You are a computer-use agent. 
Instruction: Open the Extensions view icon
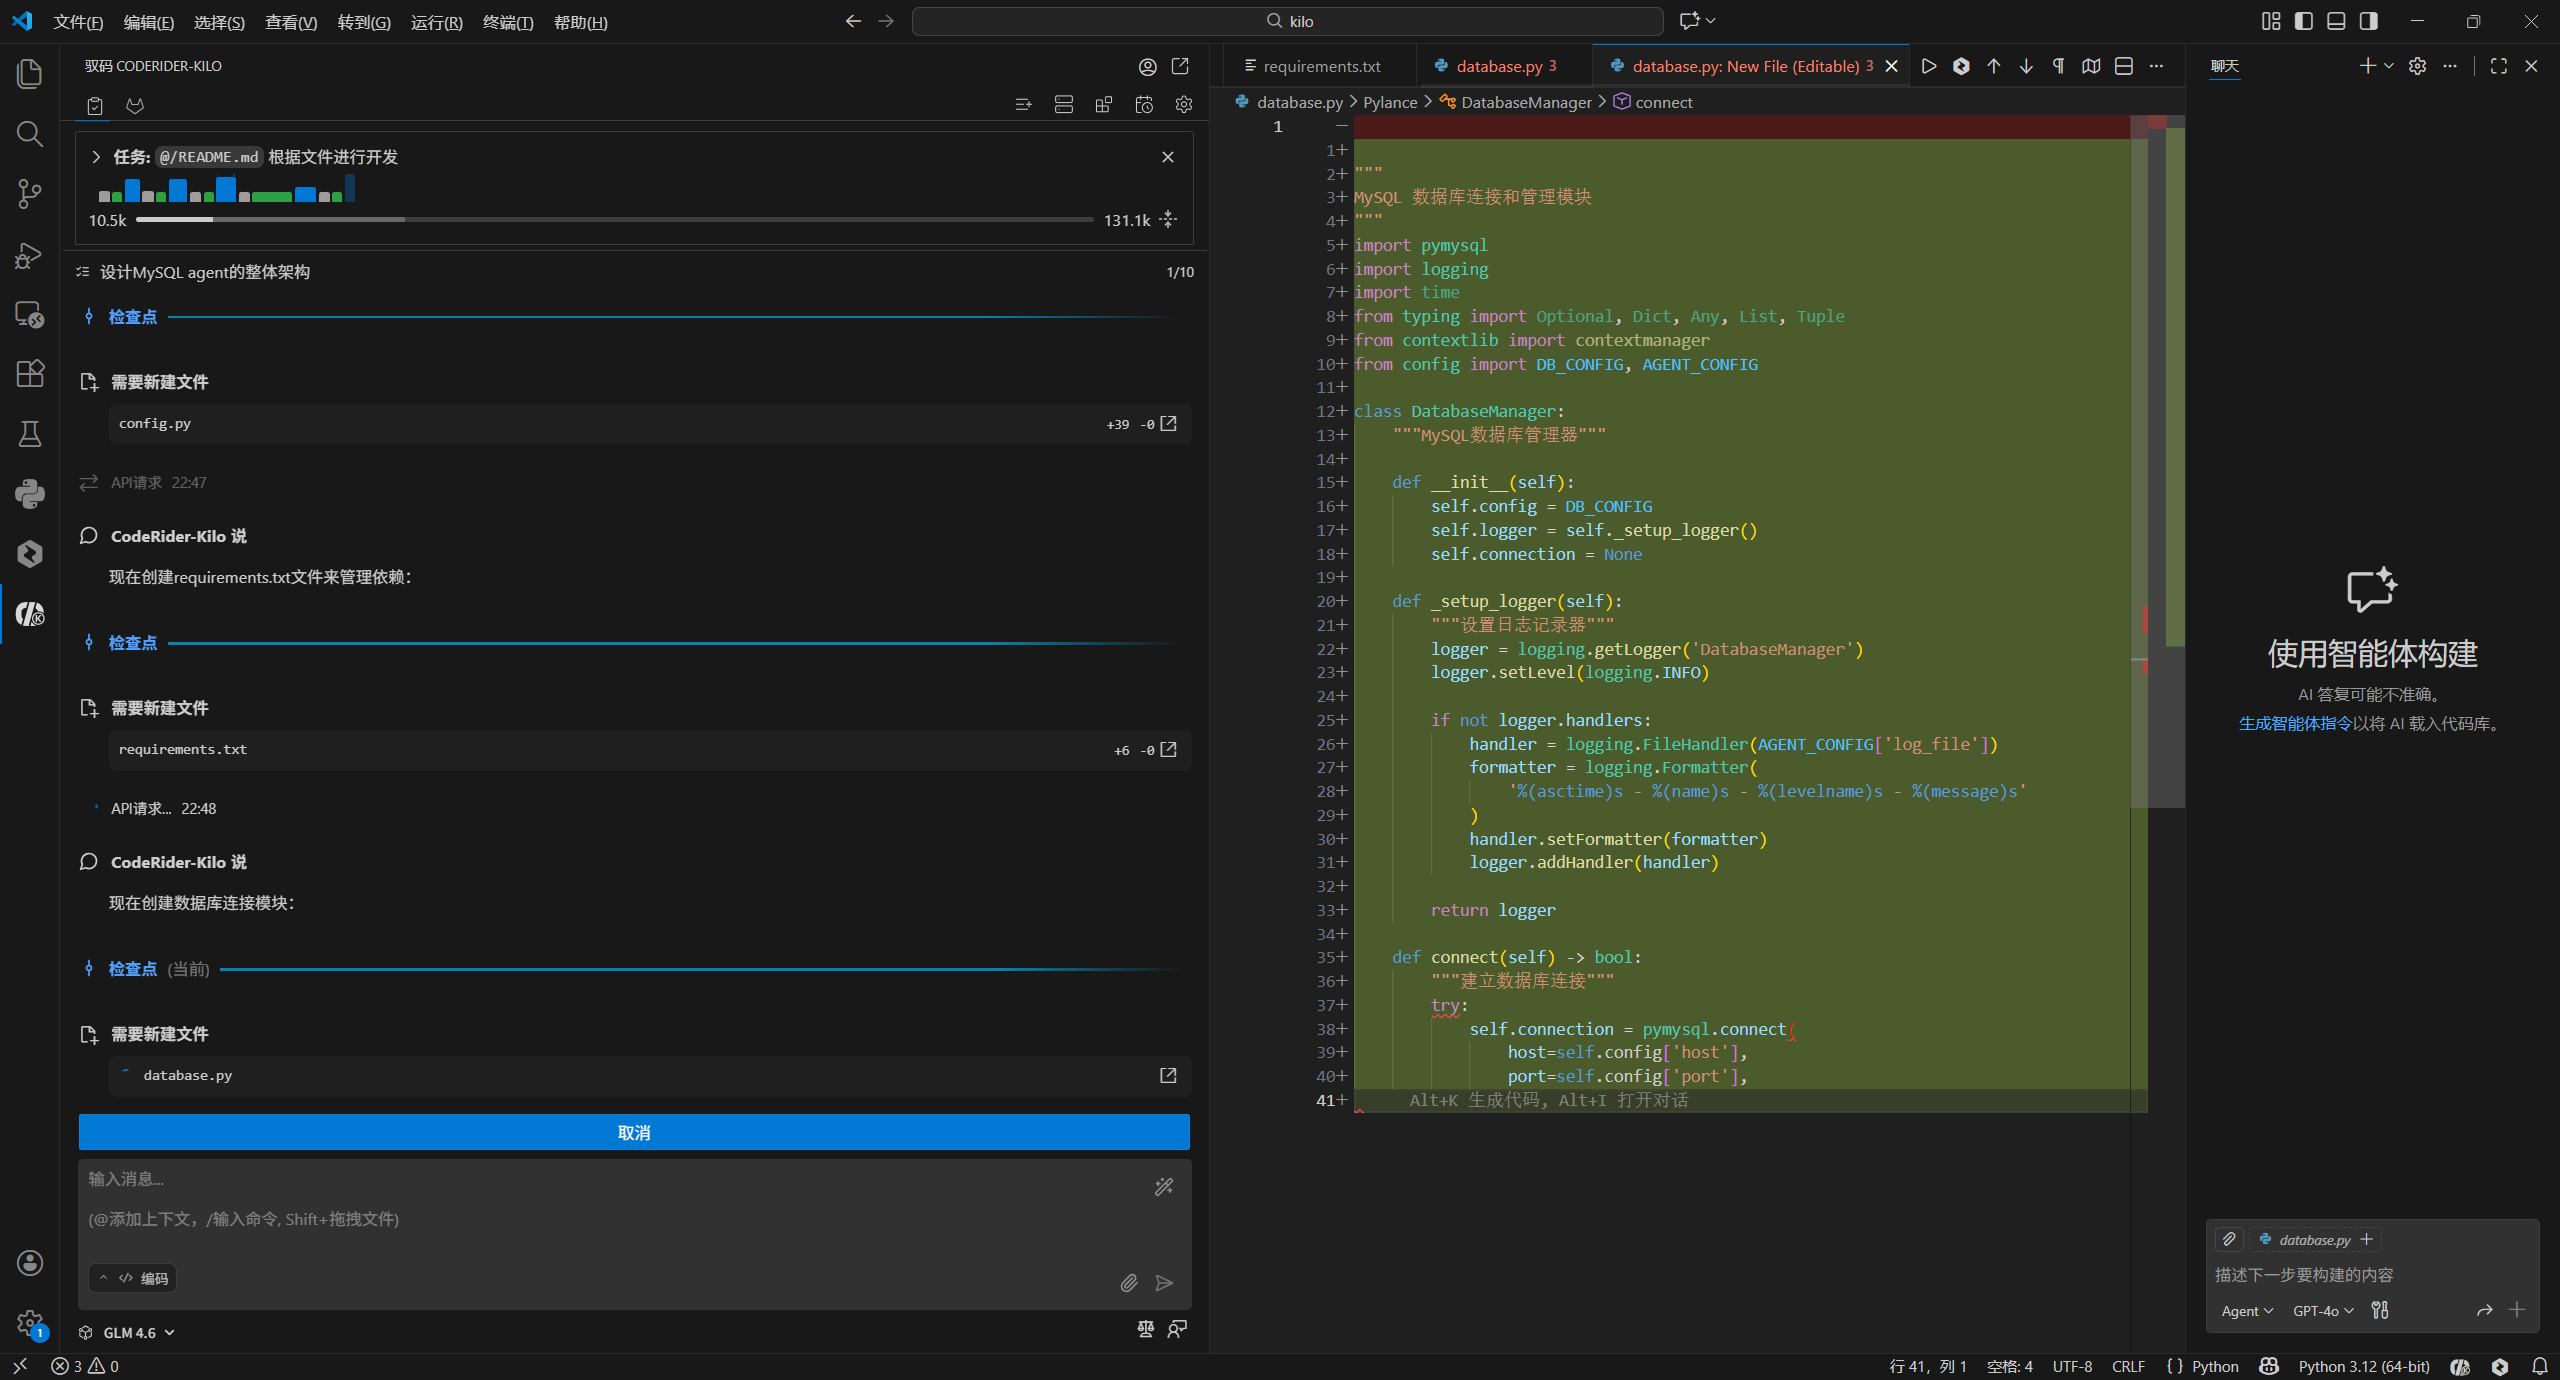click(x=30, y=374)
